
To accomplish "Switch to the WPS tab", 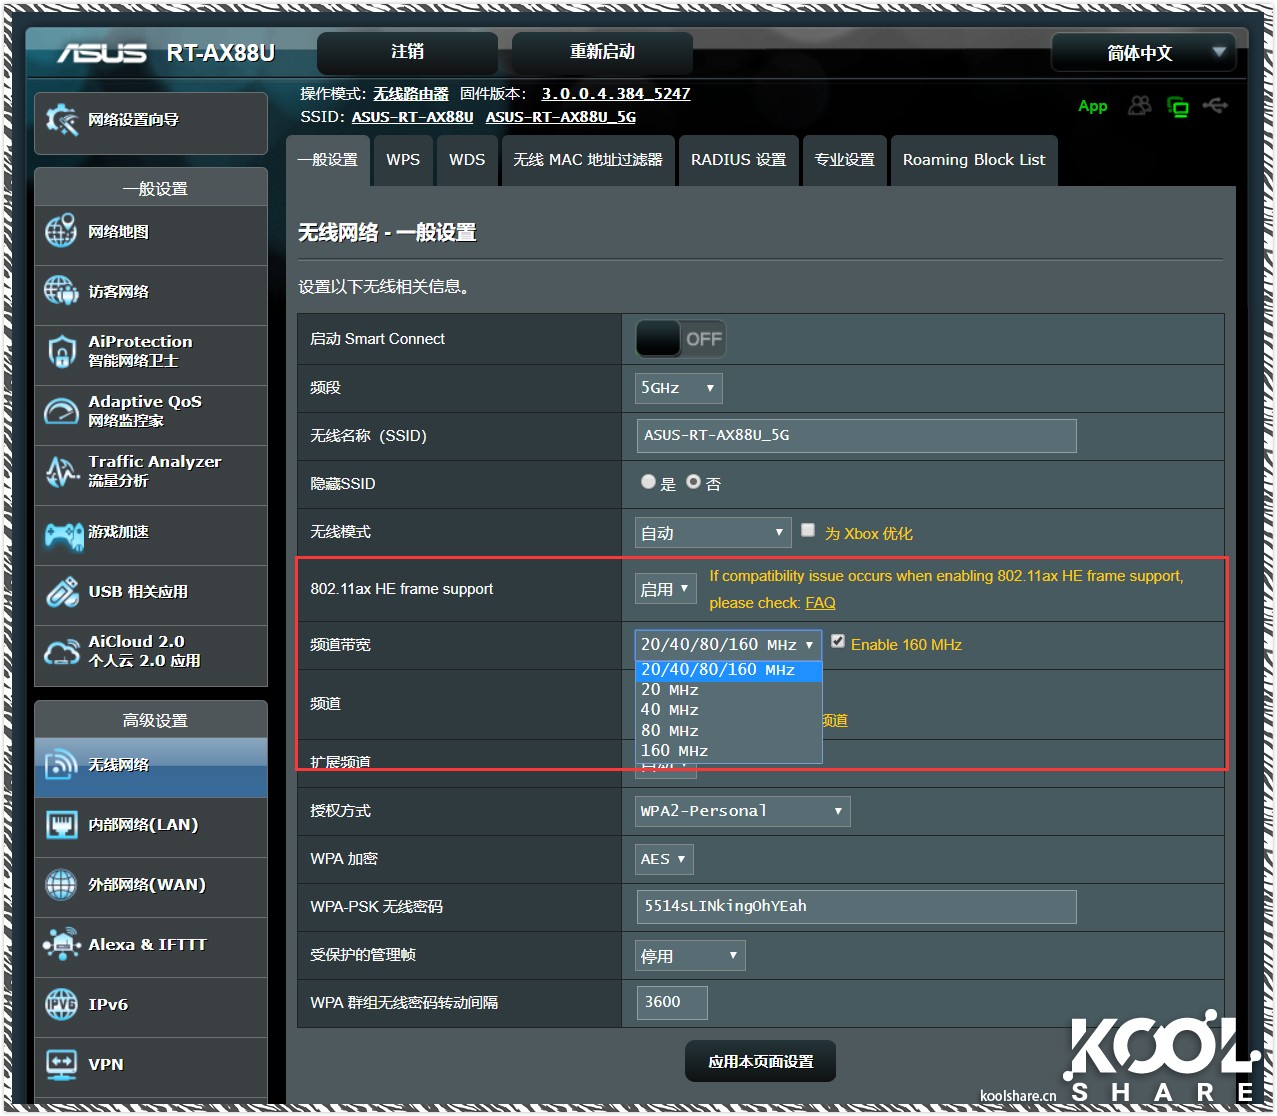I will coord(403,160).
